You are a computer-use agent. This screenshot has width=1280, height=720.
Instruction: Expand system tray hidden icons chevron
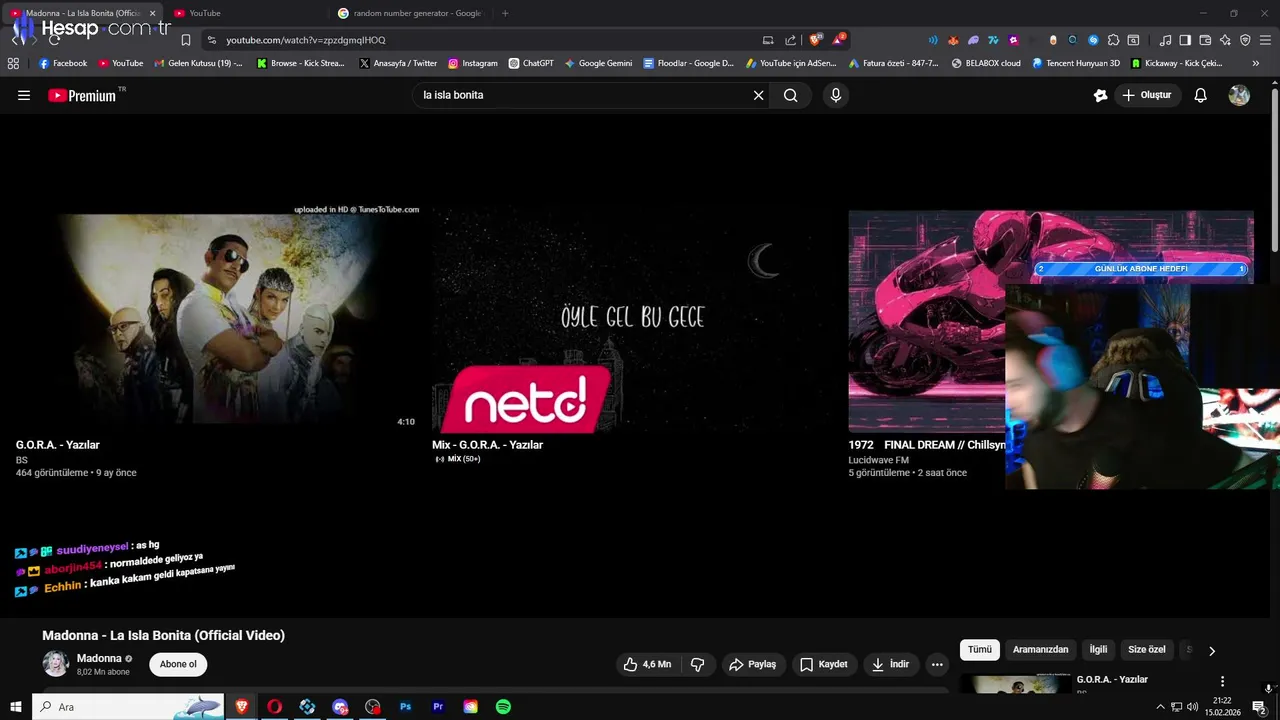(x=1160, y=707)
